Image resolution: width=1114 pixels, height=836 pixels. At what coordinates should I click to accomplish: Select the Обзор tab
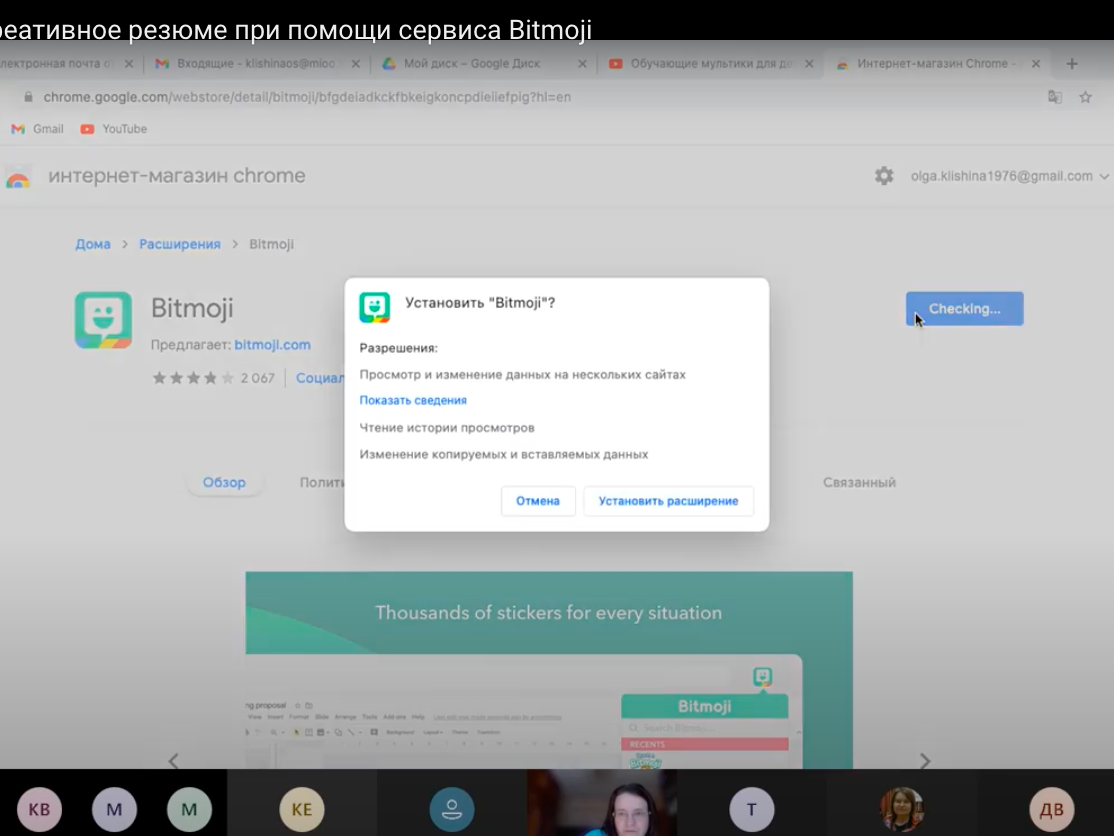pyautogui.click(x=224, y=482)
